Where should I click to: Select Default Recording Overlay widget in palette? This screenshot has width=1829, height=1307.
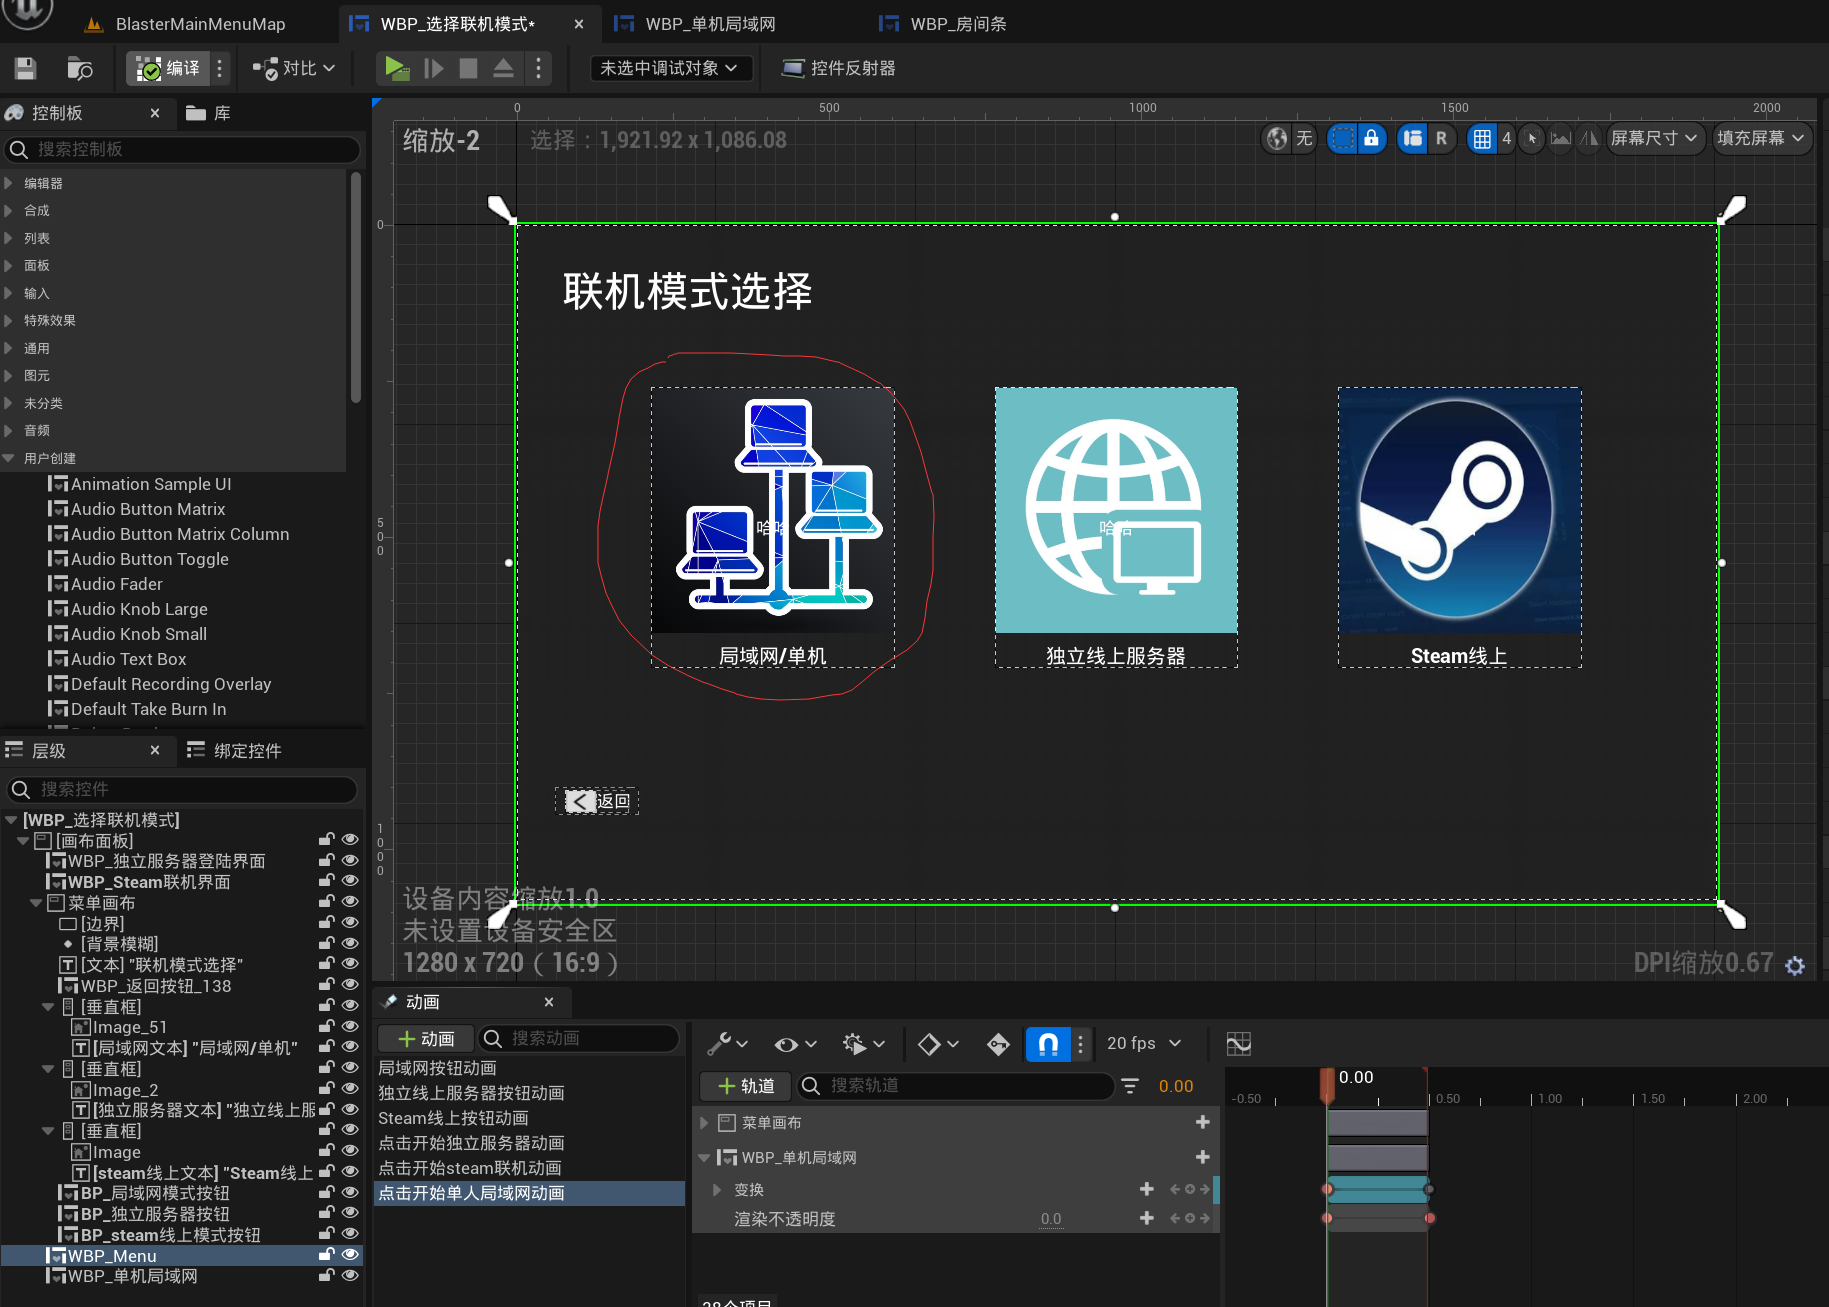(x=171, y=684)
